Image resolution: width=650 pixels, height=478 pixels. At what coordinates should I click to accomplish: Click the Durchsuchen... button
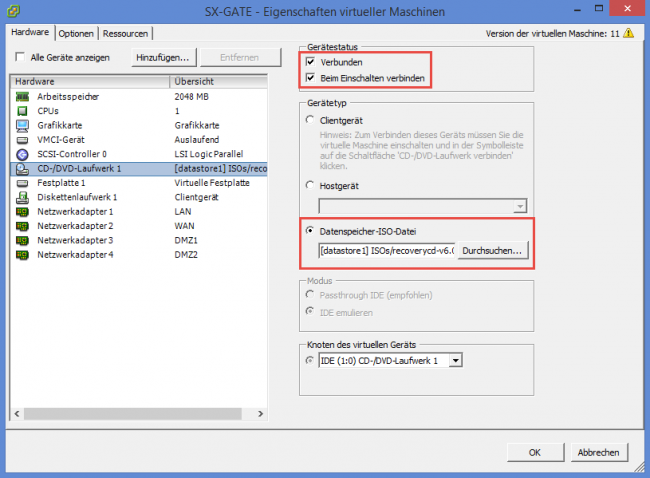(x=491, y=251)
